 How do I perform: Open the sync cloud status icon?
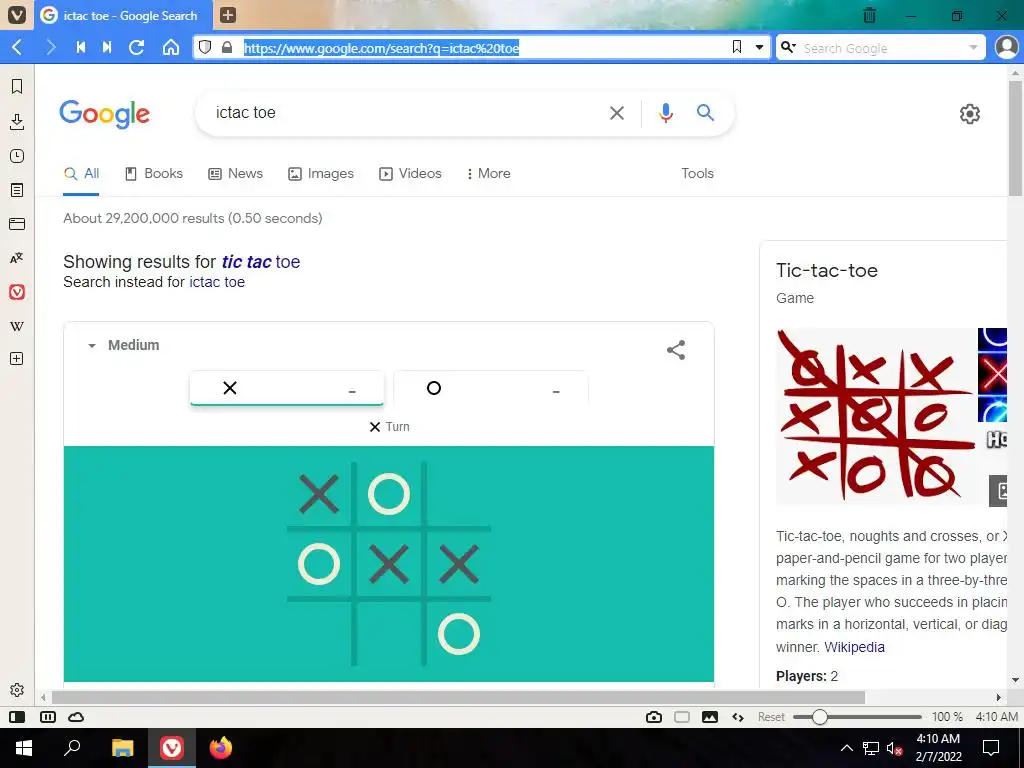(76, 717)
